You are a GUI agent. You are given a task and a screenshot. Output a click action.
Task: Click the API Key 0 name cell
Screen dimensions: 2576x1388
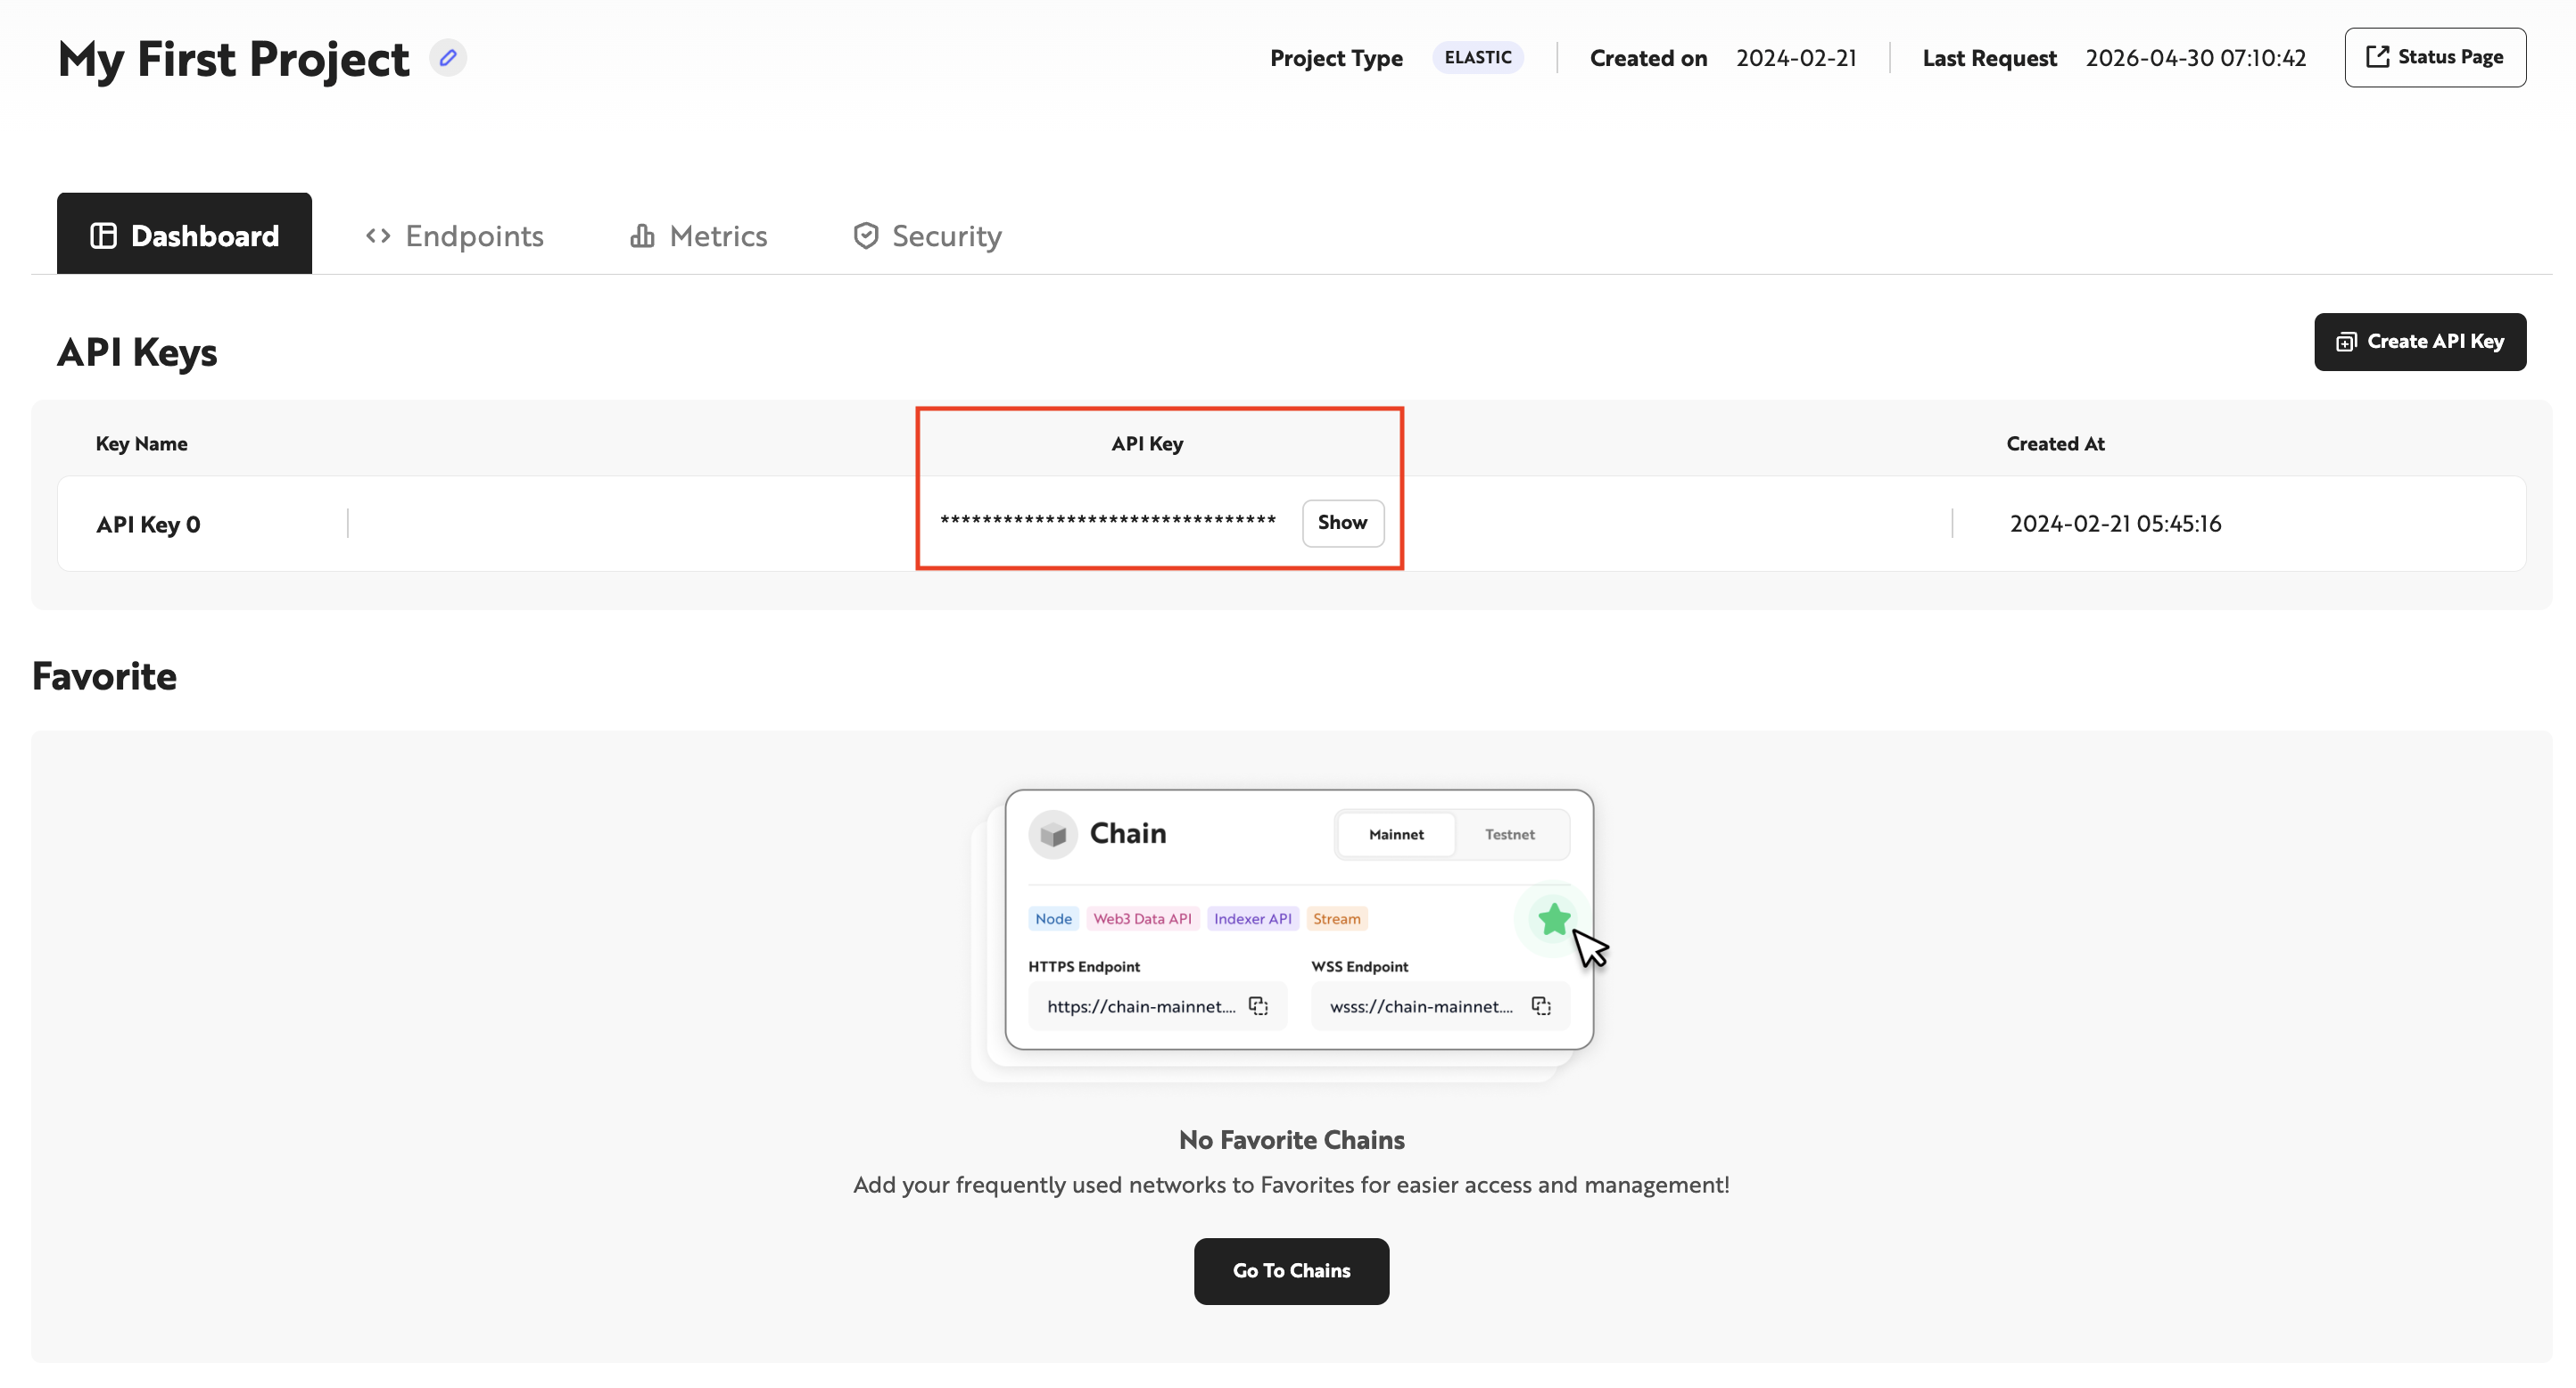click(148, 524)
